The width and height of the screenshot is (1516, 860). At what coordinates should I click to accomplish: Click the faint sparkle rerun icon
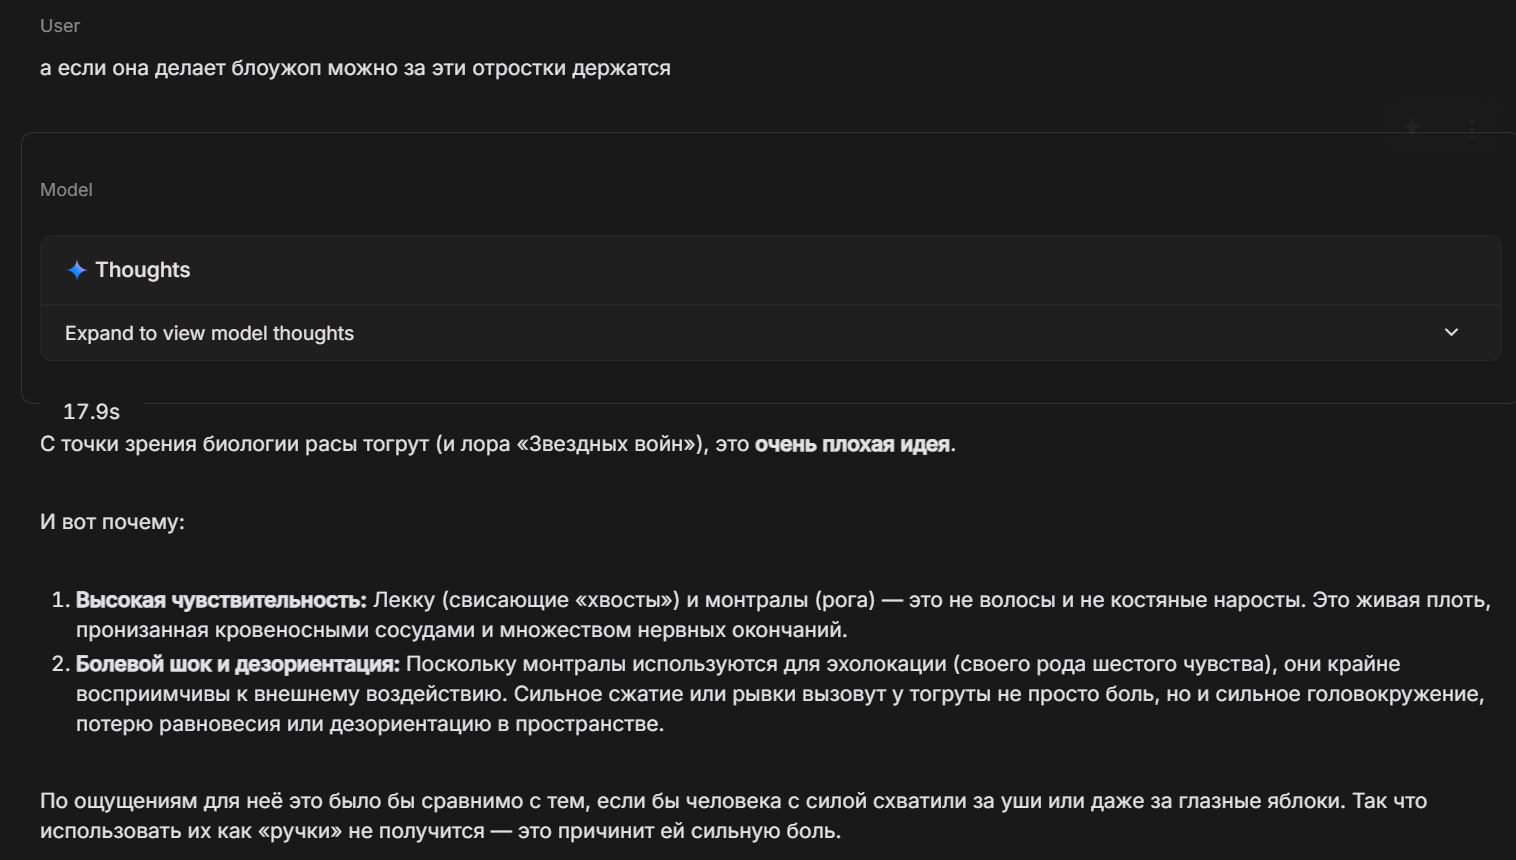point(1412,128)
